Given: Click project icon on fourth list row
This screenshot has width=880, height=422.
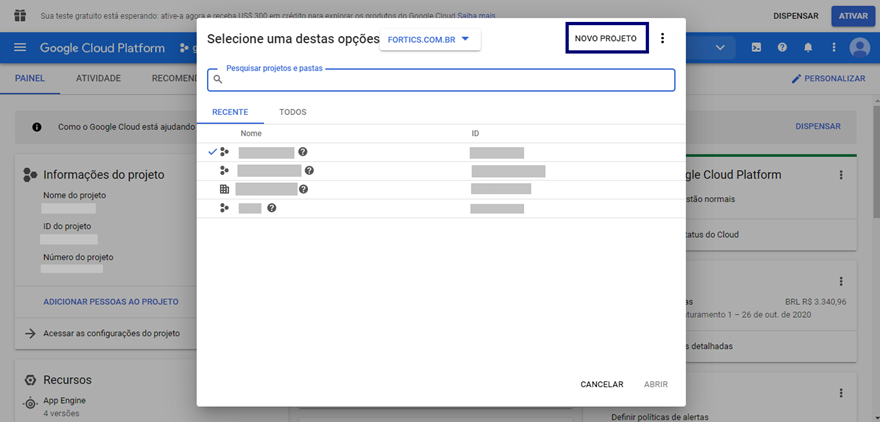Looking at the screenshot, I should (x=224, y=208).
